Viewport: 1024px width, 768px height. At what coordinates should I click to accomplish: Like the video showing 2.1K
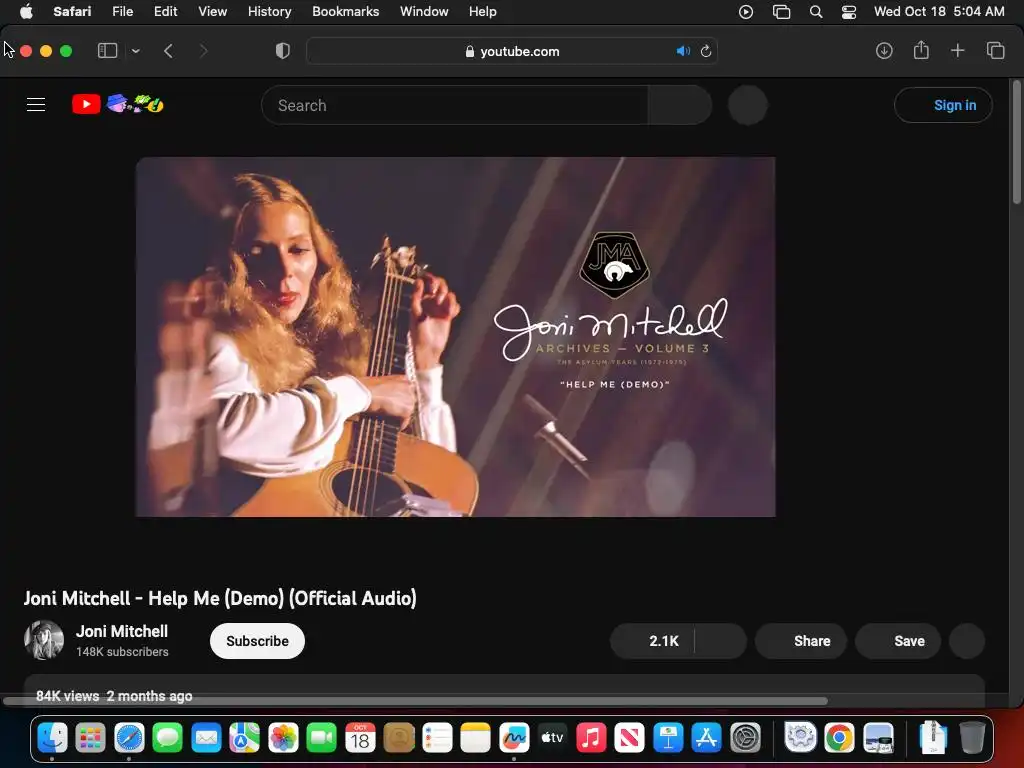point(652,641)
